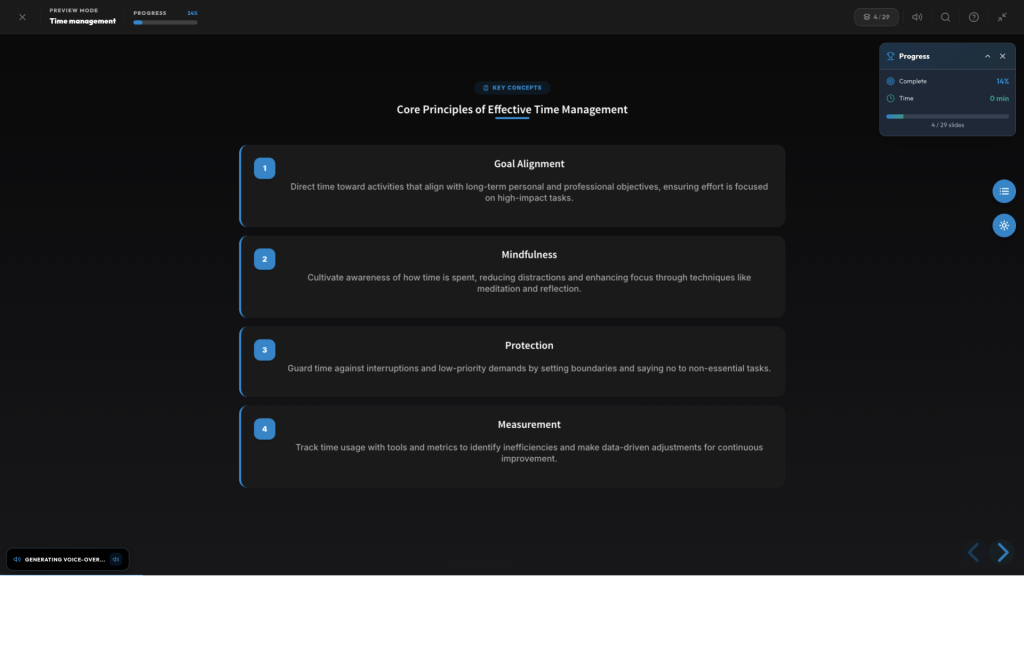1024x657 pixels.
Task: Exit fullscreen using the collapse arrows icon
Action: click(x=1001, y=17)
